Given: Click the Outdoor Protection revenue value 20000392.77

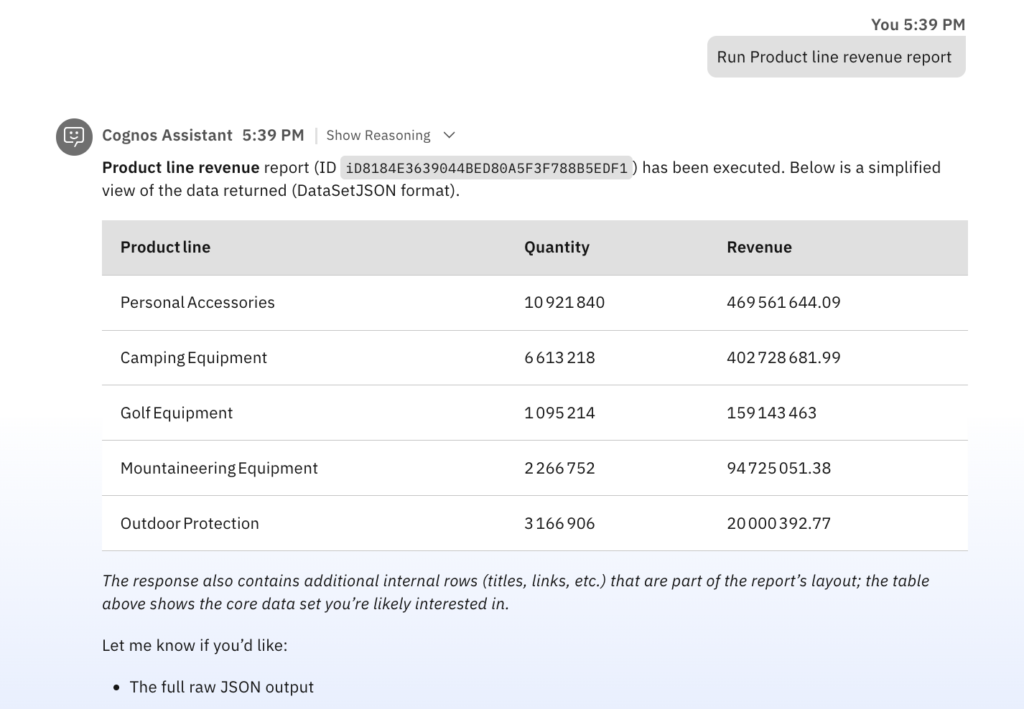Looking at the screenshot, I should pos(778,523).
